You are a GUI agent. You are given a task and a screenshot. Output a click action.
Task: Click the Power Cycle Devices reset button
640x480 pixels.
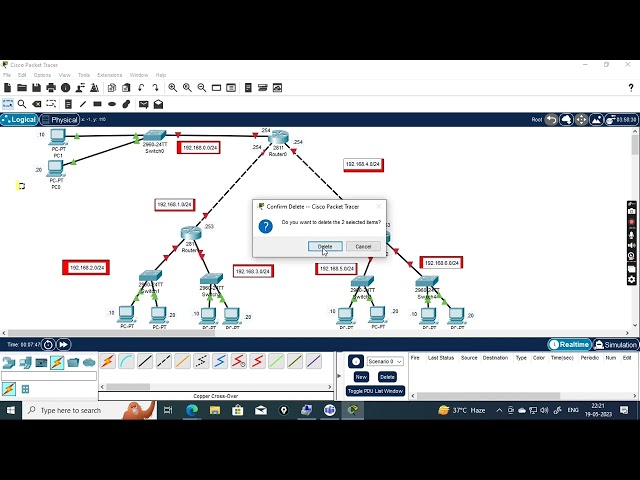(x=48, y=344)
